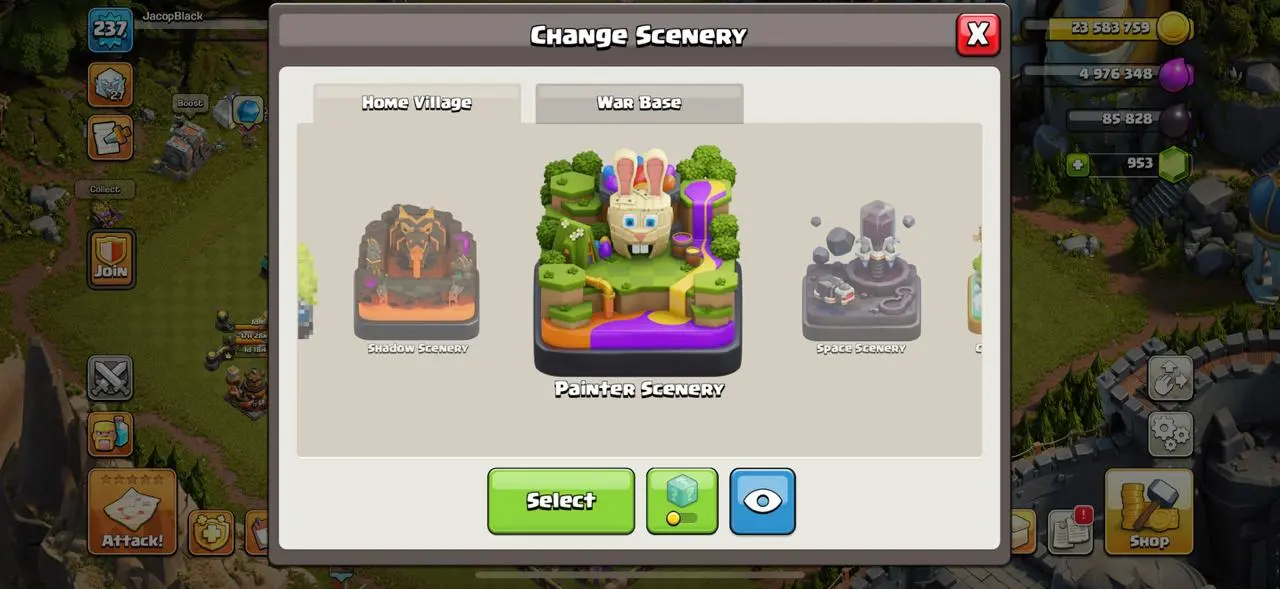
Task: Open the crossed swords battle log icon
Action: [110, 379]
